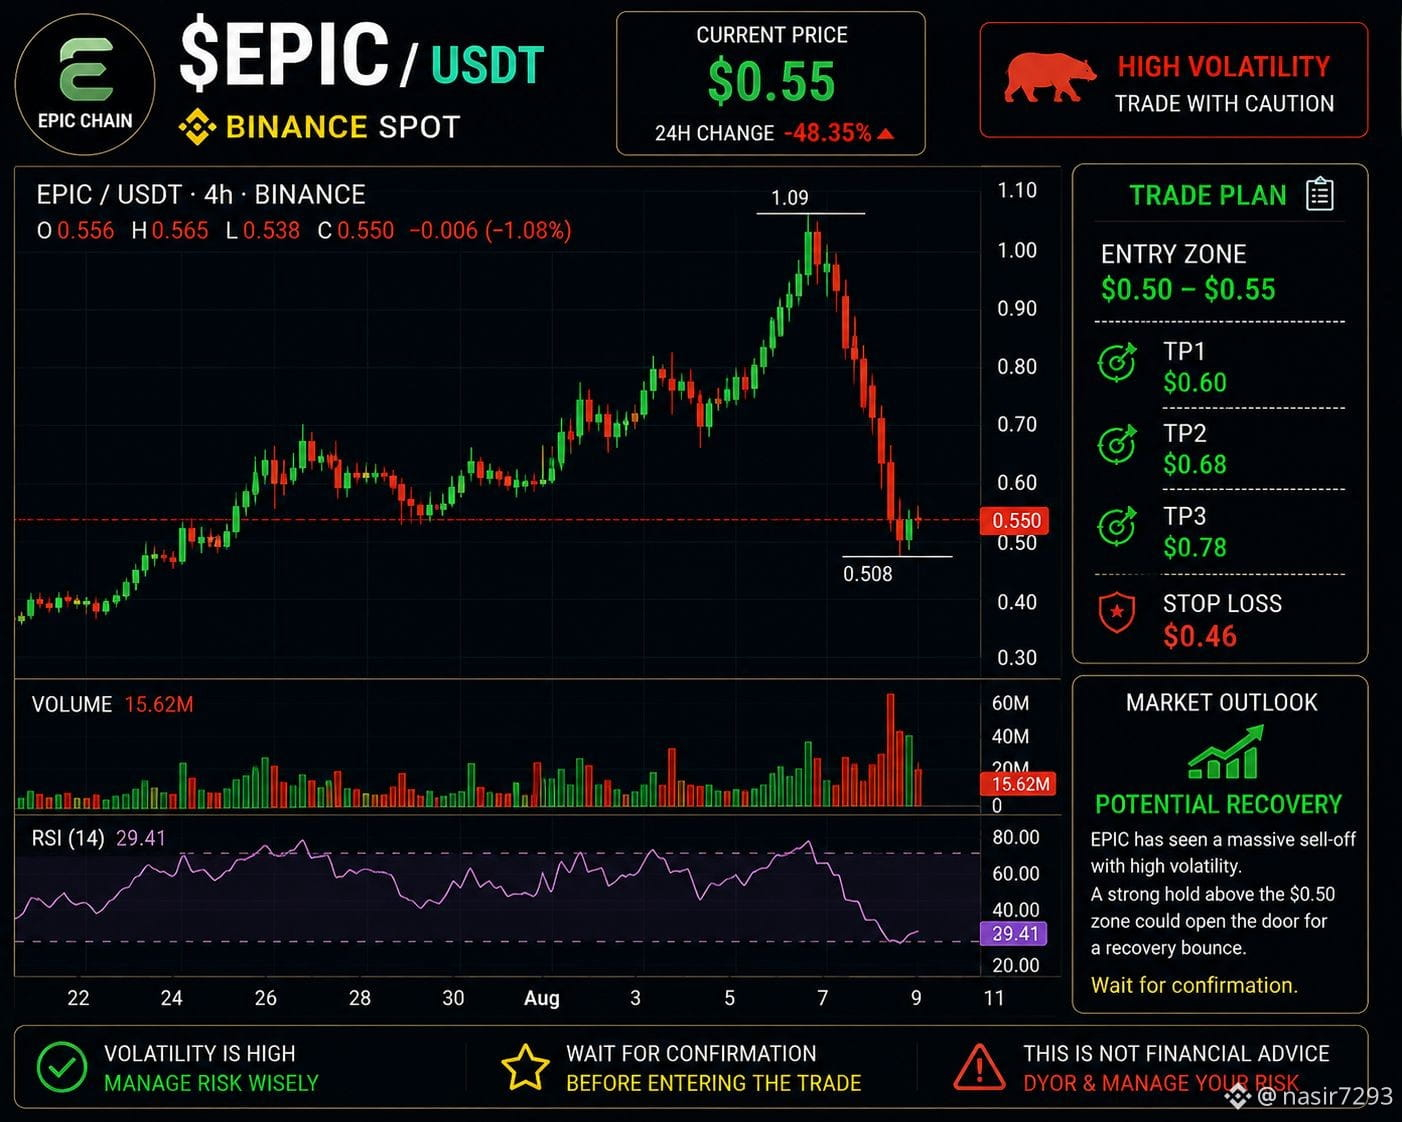Select the TP1 target icon
Viewport: 1402px width, 1122px height.
(1118, 362)
